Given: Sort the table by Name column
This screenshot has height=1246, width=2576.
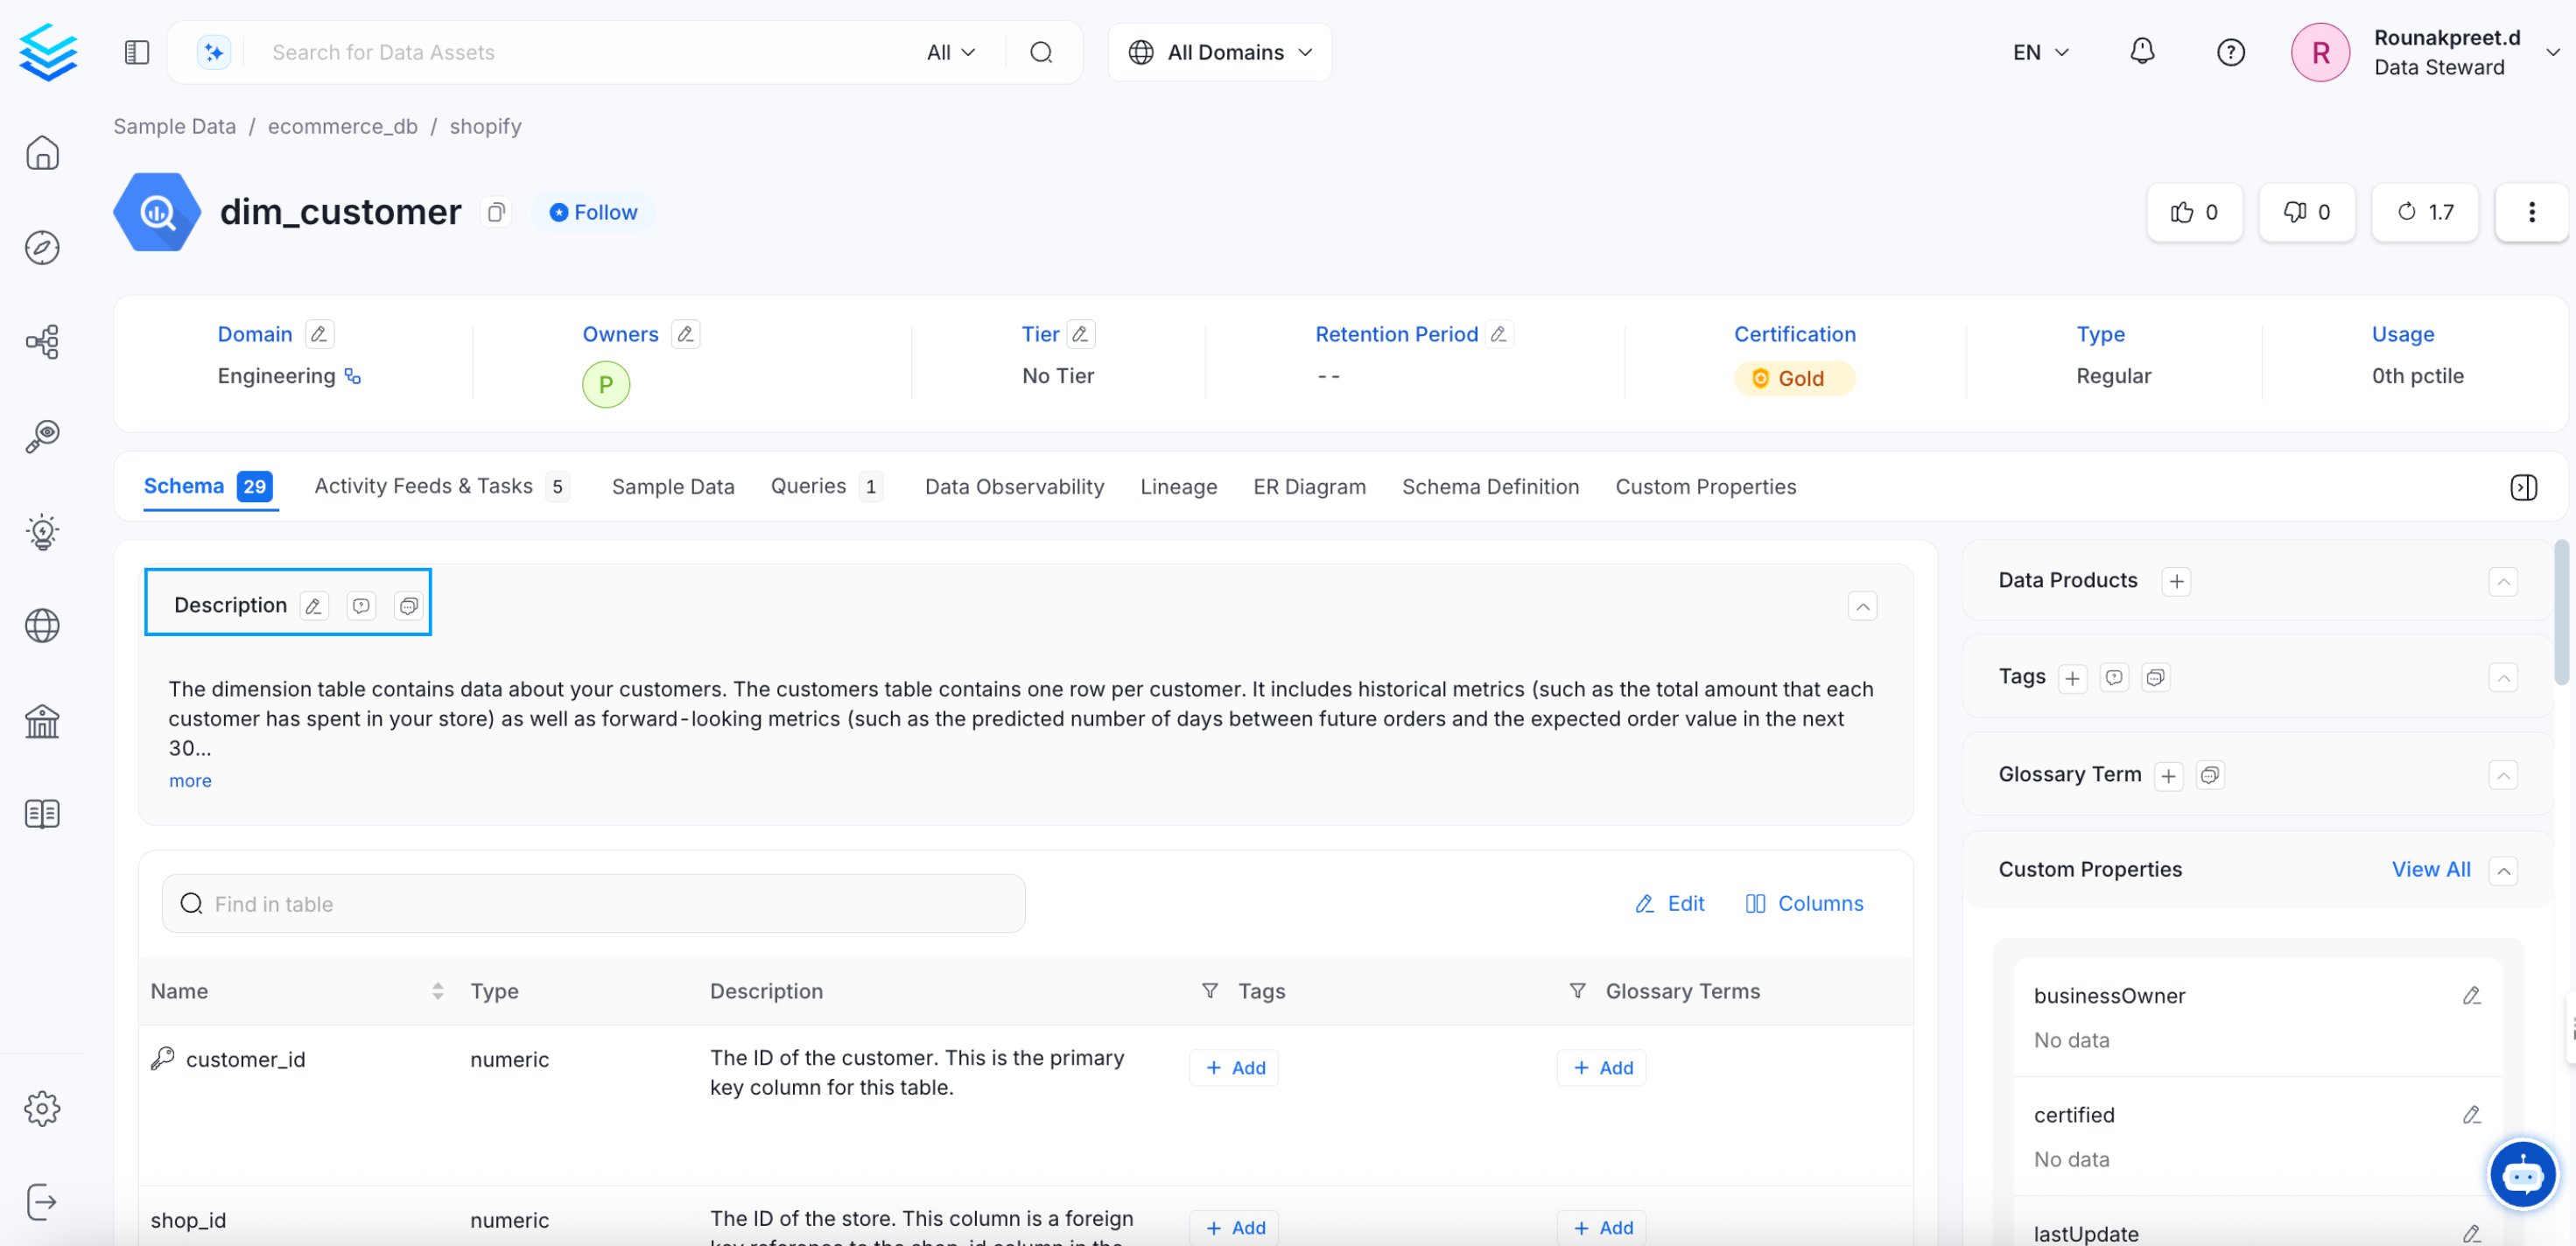Looking at the screenshot, I should [437, 991].
